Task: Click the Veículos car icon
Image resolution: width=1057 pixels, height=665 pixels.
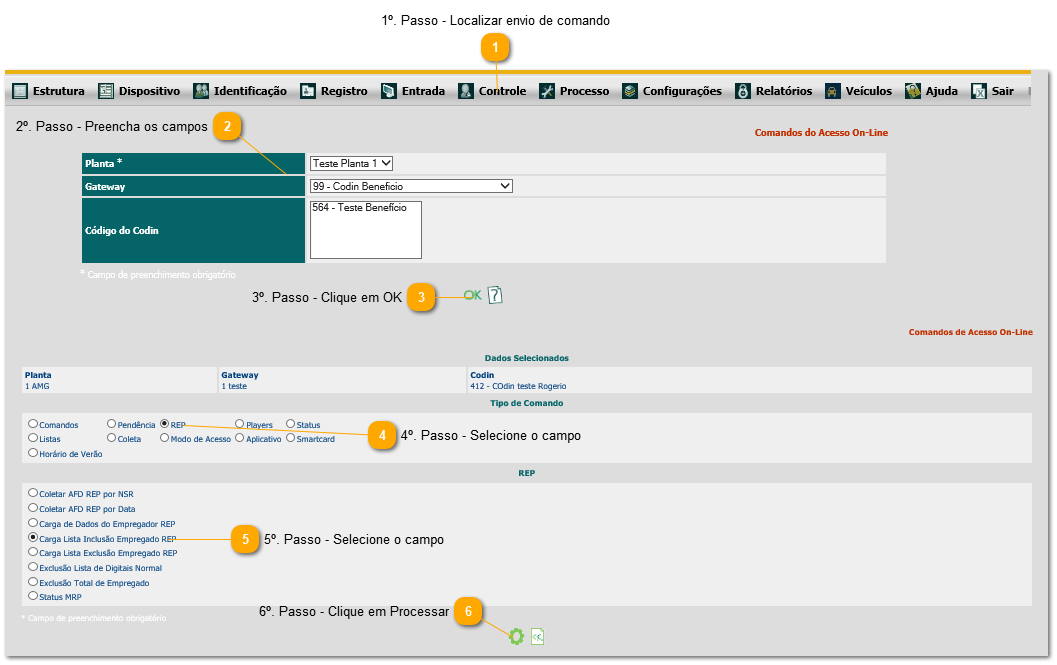Action: click(x=833, y=91)
